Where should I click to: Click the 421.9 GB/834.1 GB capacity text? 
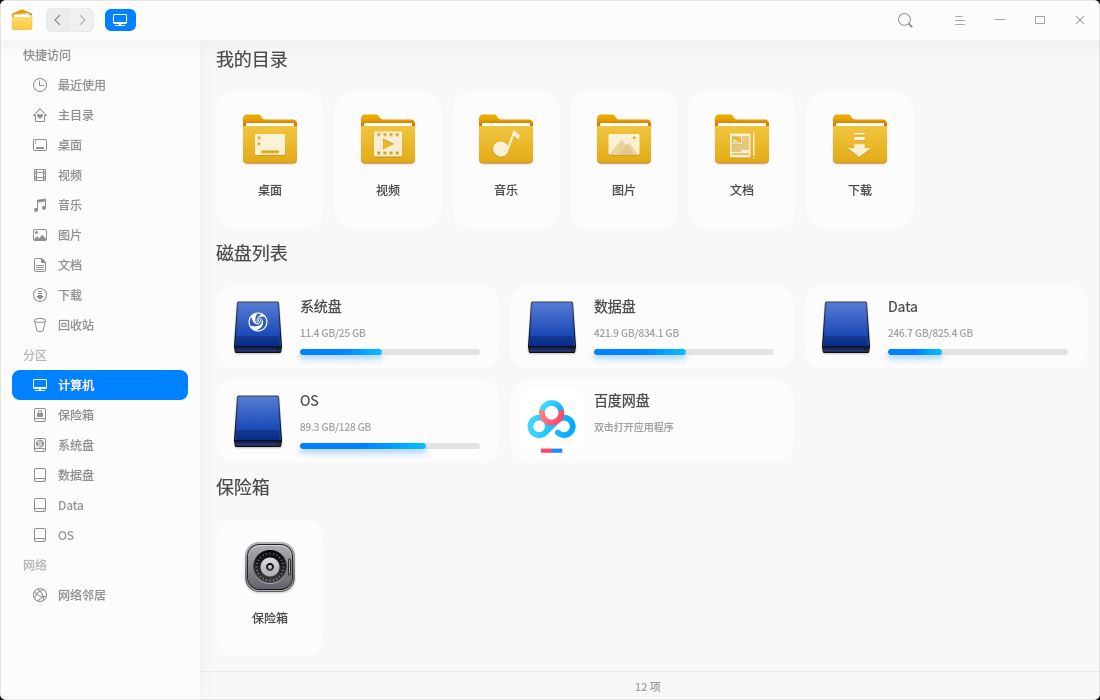636,333
